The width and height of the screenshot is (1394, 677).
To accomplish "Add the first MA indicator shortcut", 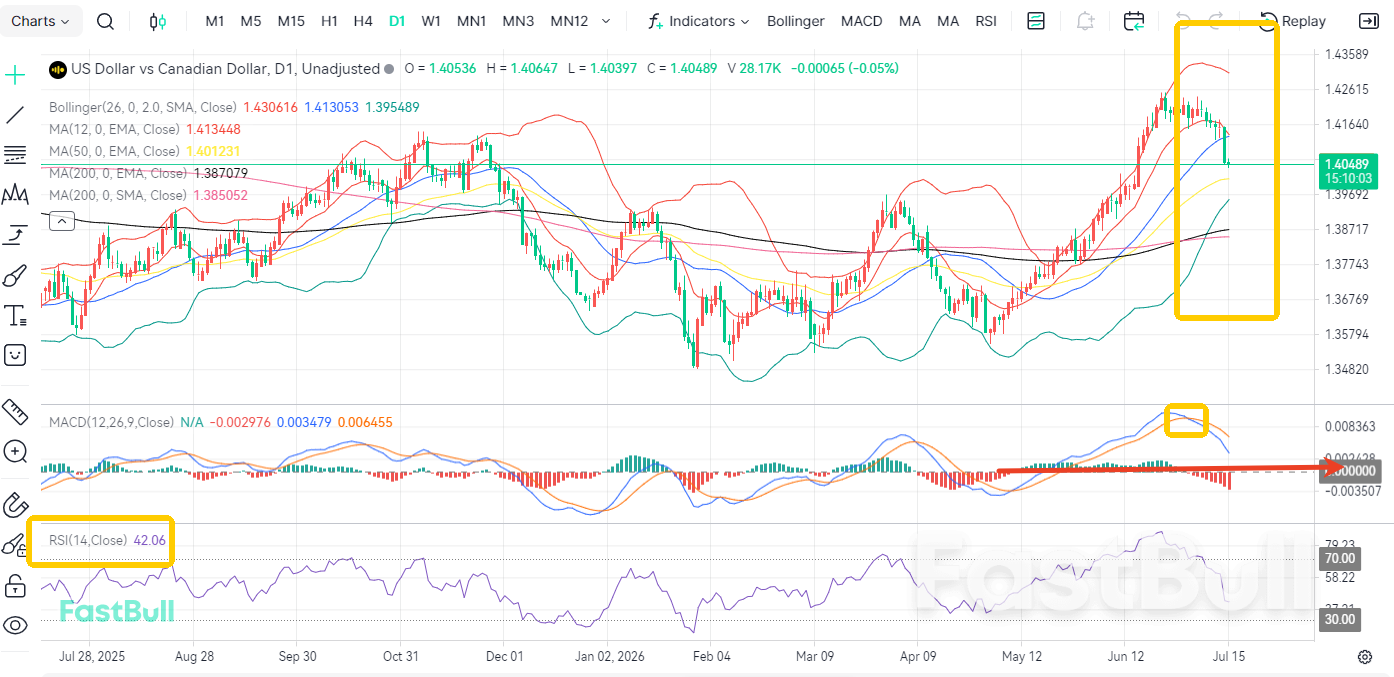I will [910, 21].
